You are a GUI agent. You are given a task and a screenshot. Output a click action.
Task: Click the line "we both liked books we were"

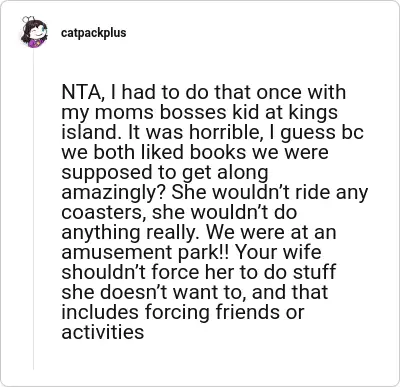point(195,152)
